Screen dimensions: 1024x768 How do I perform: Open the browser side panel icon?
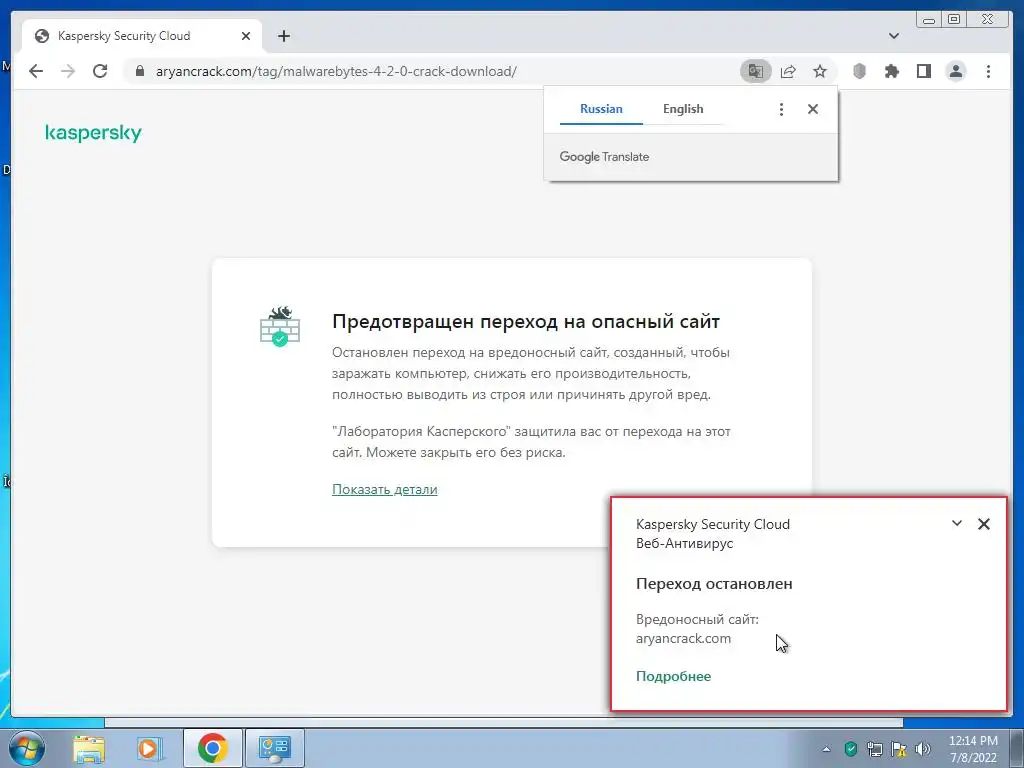click(923, 71)
